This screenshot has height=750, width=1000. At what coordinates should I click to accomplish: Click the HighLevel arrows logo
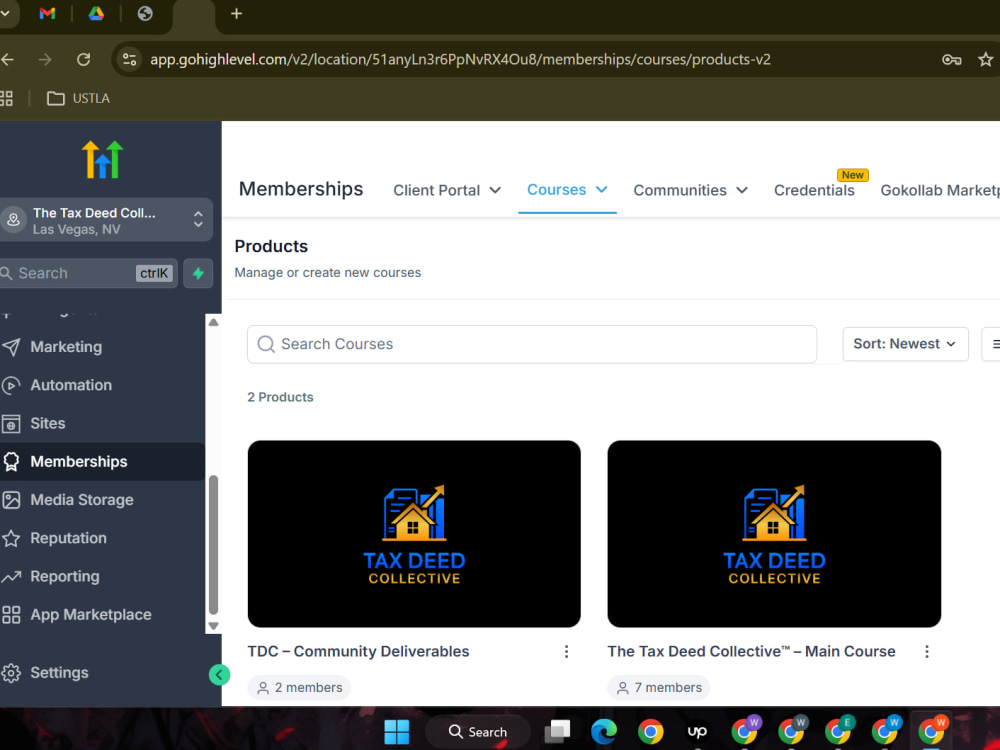[102, 159]
